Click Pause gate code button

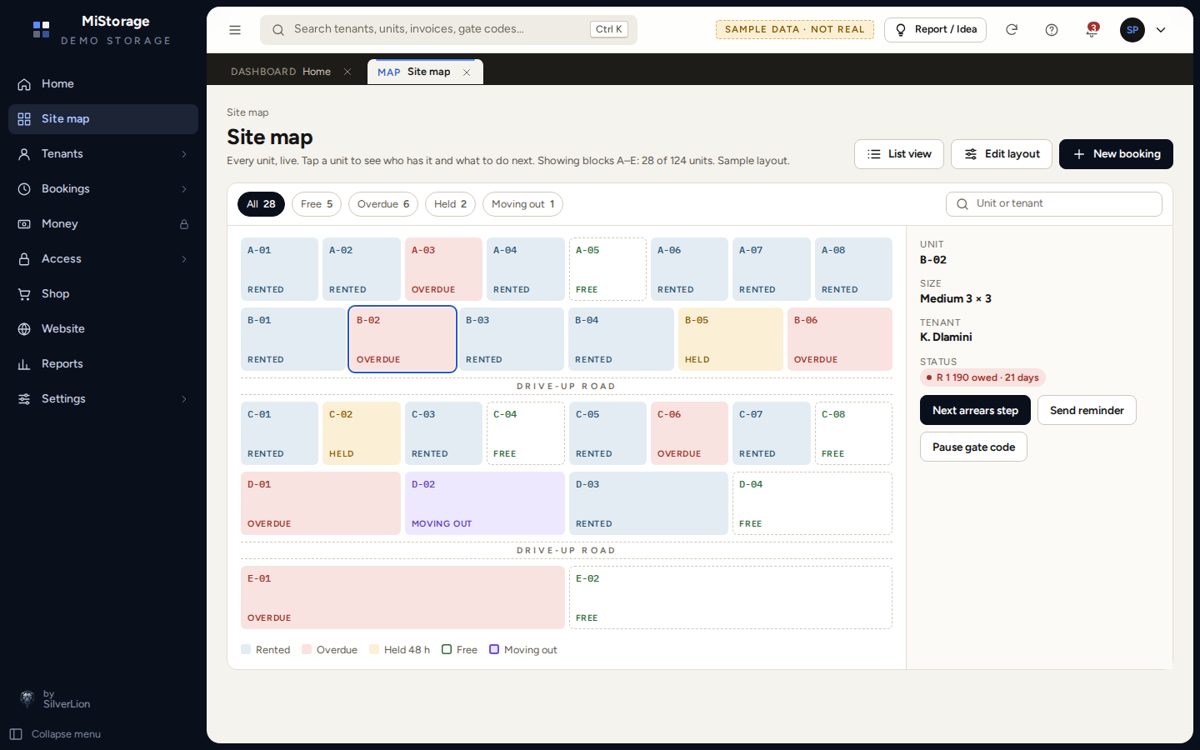tap(973, 447)
